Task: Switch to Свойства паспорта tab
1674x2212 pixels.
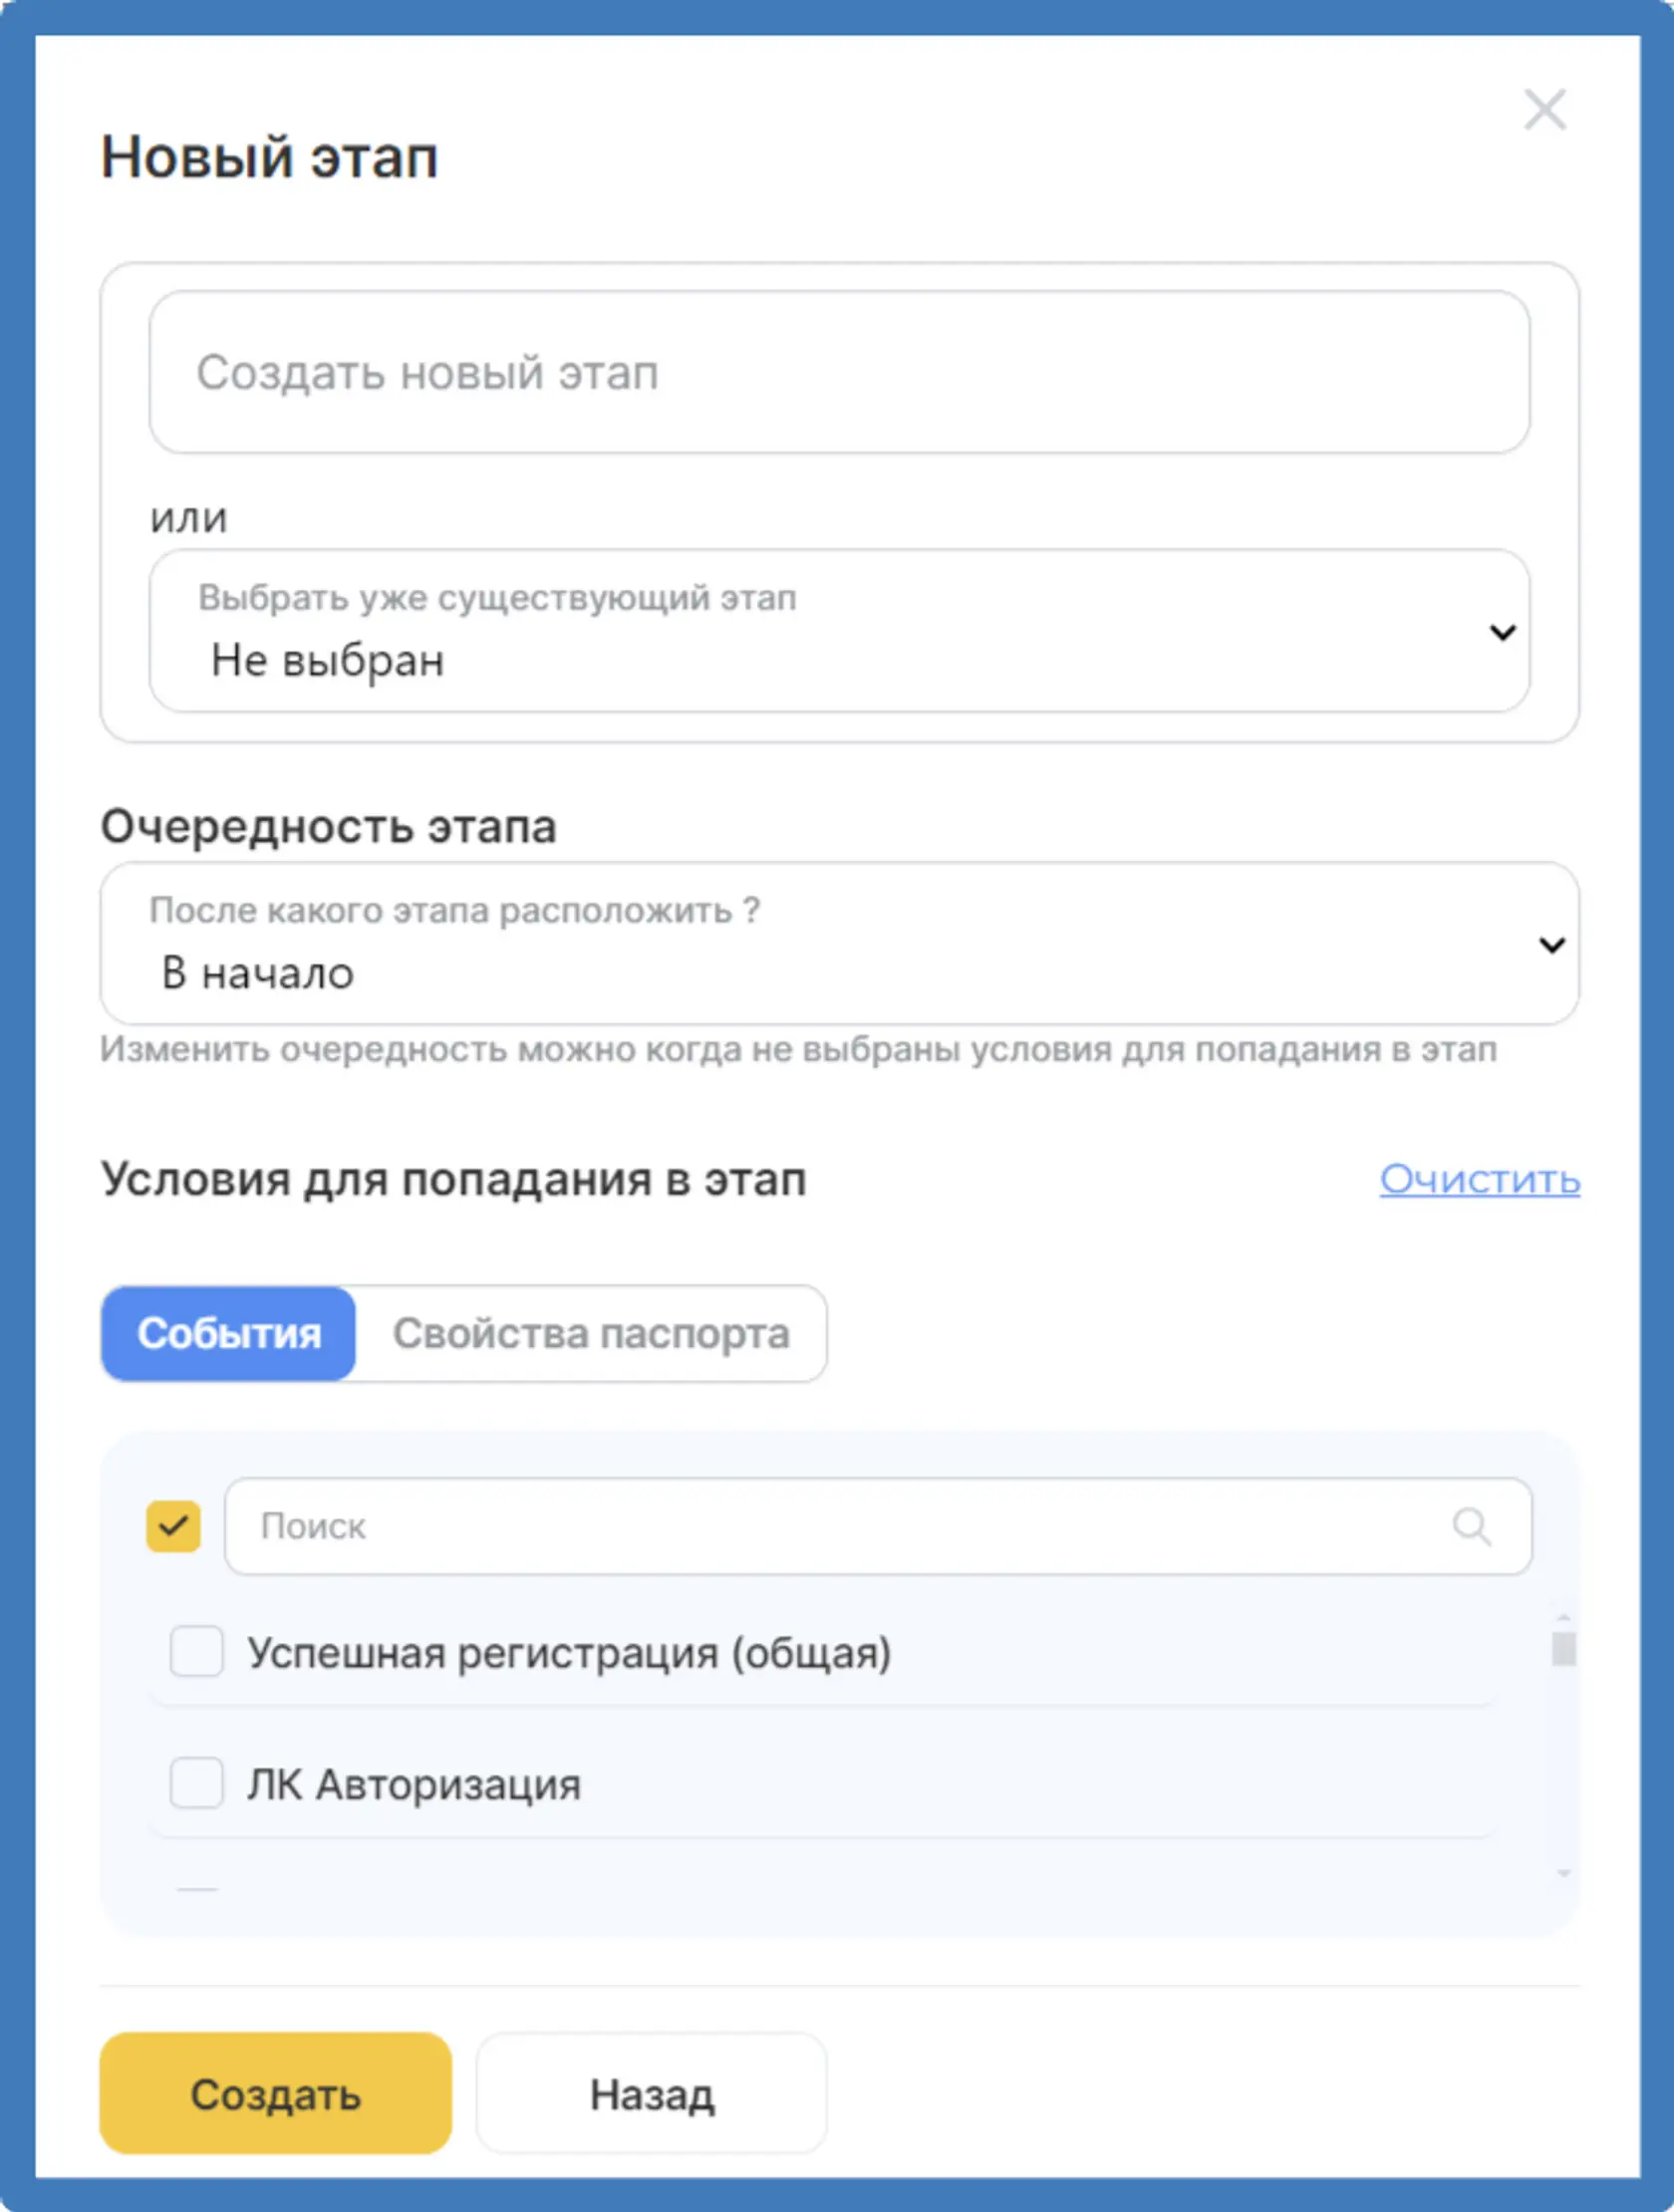Action: coord(591,1333)
